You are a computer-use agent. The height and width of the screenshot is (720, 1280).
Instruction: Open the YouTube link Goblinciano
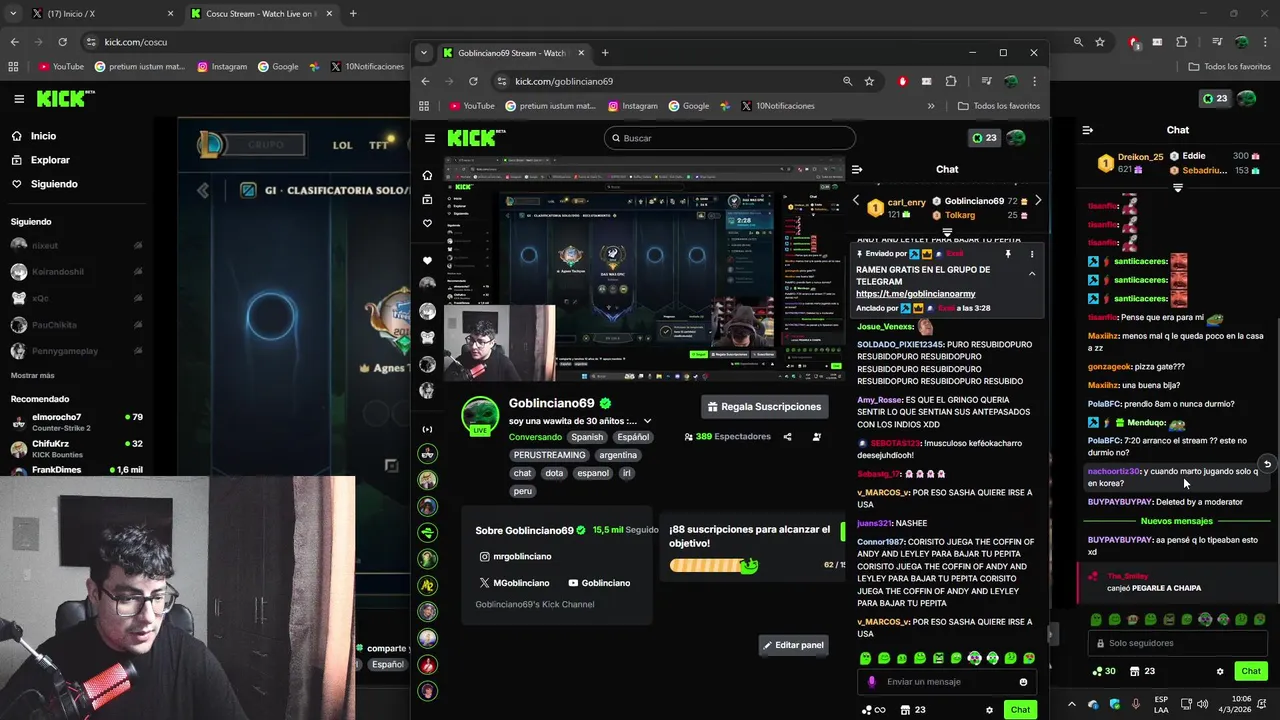point(599,583)
